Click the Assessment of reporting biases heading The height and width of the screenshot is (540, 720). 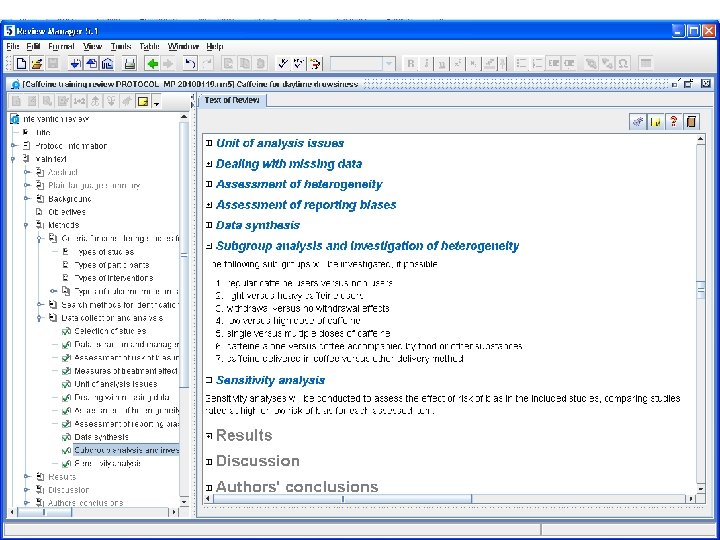click(306, 205)
